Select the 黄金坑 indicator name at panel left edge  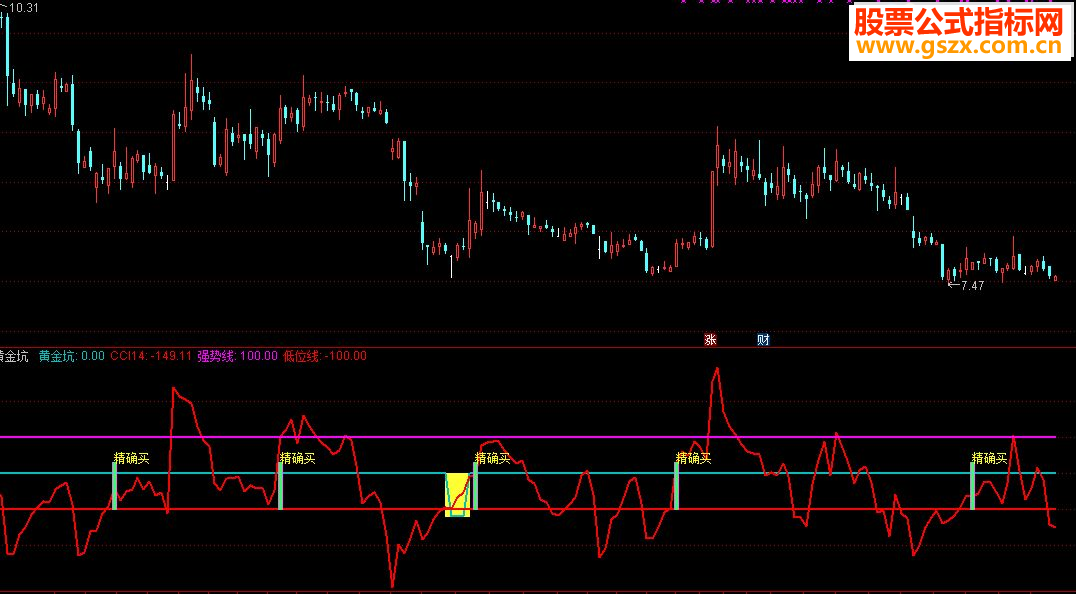14,356
